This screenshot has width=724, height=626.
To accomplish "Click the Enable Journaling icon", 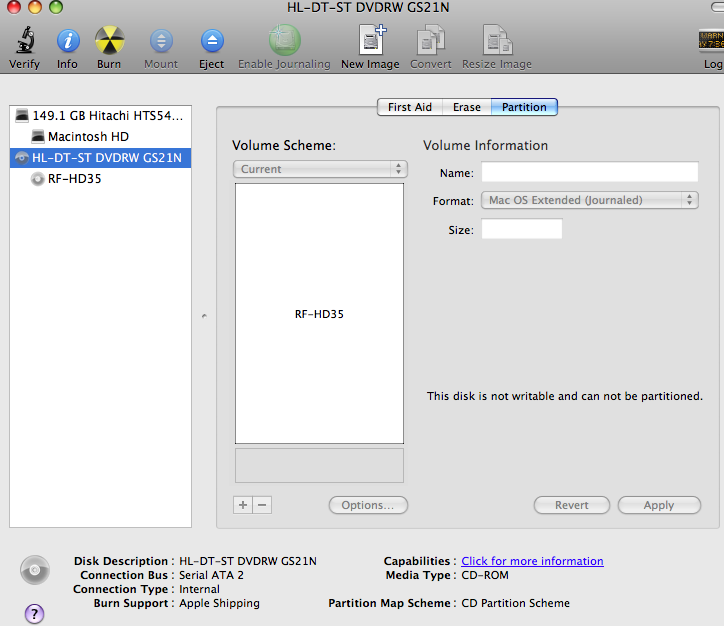I will [284, 40].
